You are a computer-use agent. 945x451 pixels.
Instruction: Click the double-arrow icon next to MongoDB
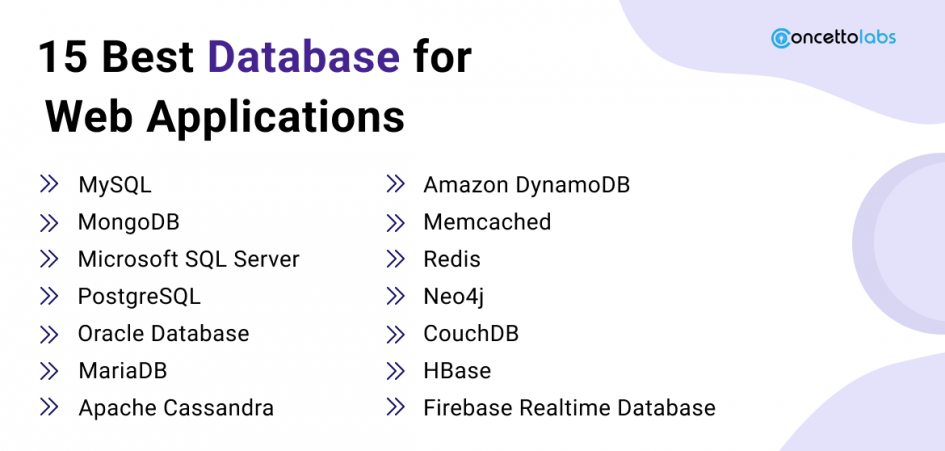pos(49,221)
